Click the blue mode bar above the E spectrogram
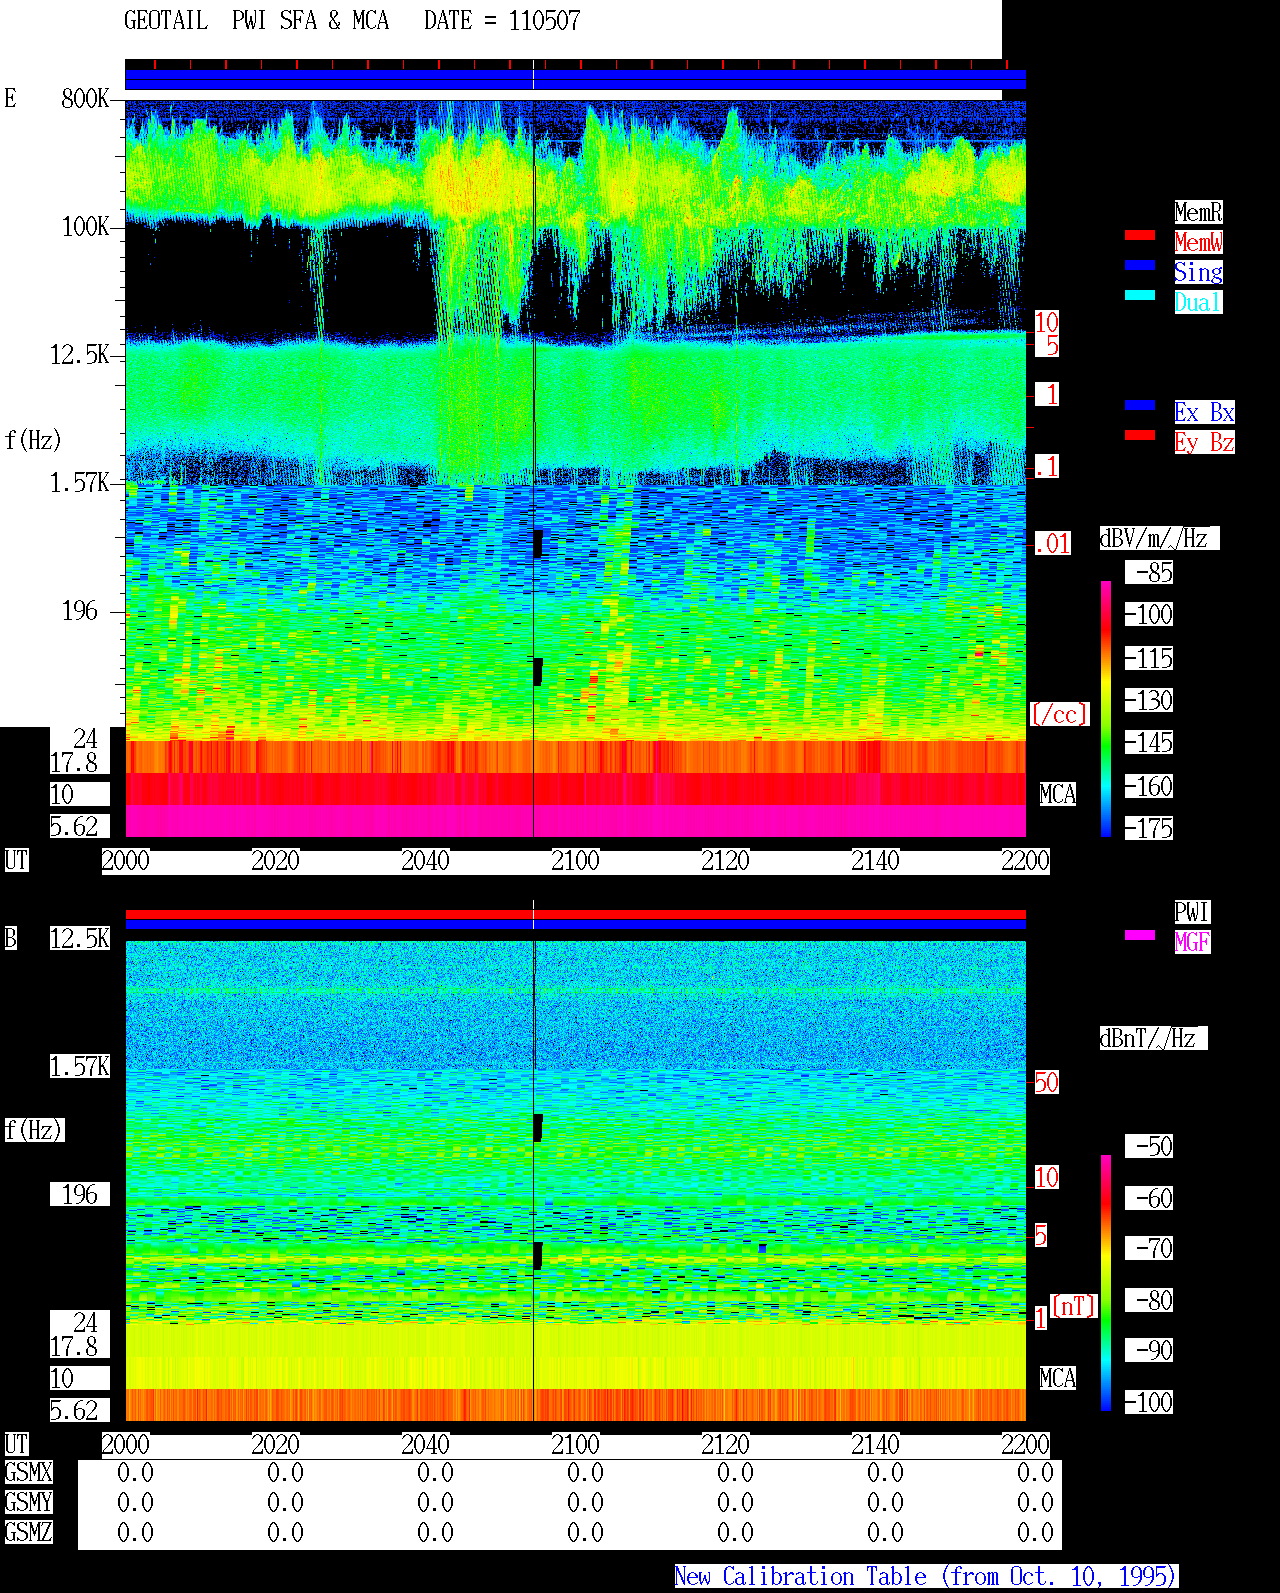 coord(575,79)
